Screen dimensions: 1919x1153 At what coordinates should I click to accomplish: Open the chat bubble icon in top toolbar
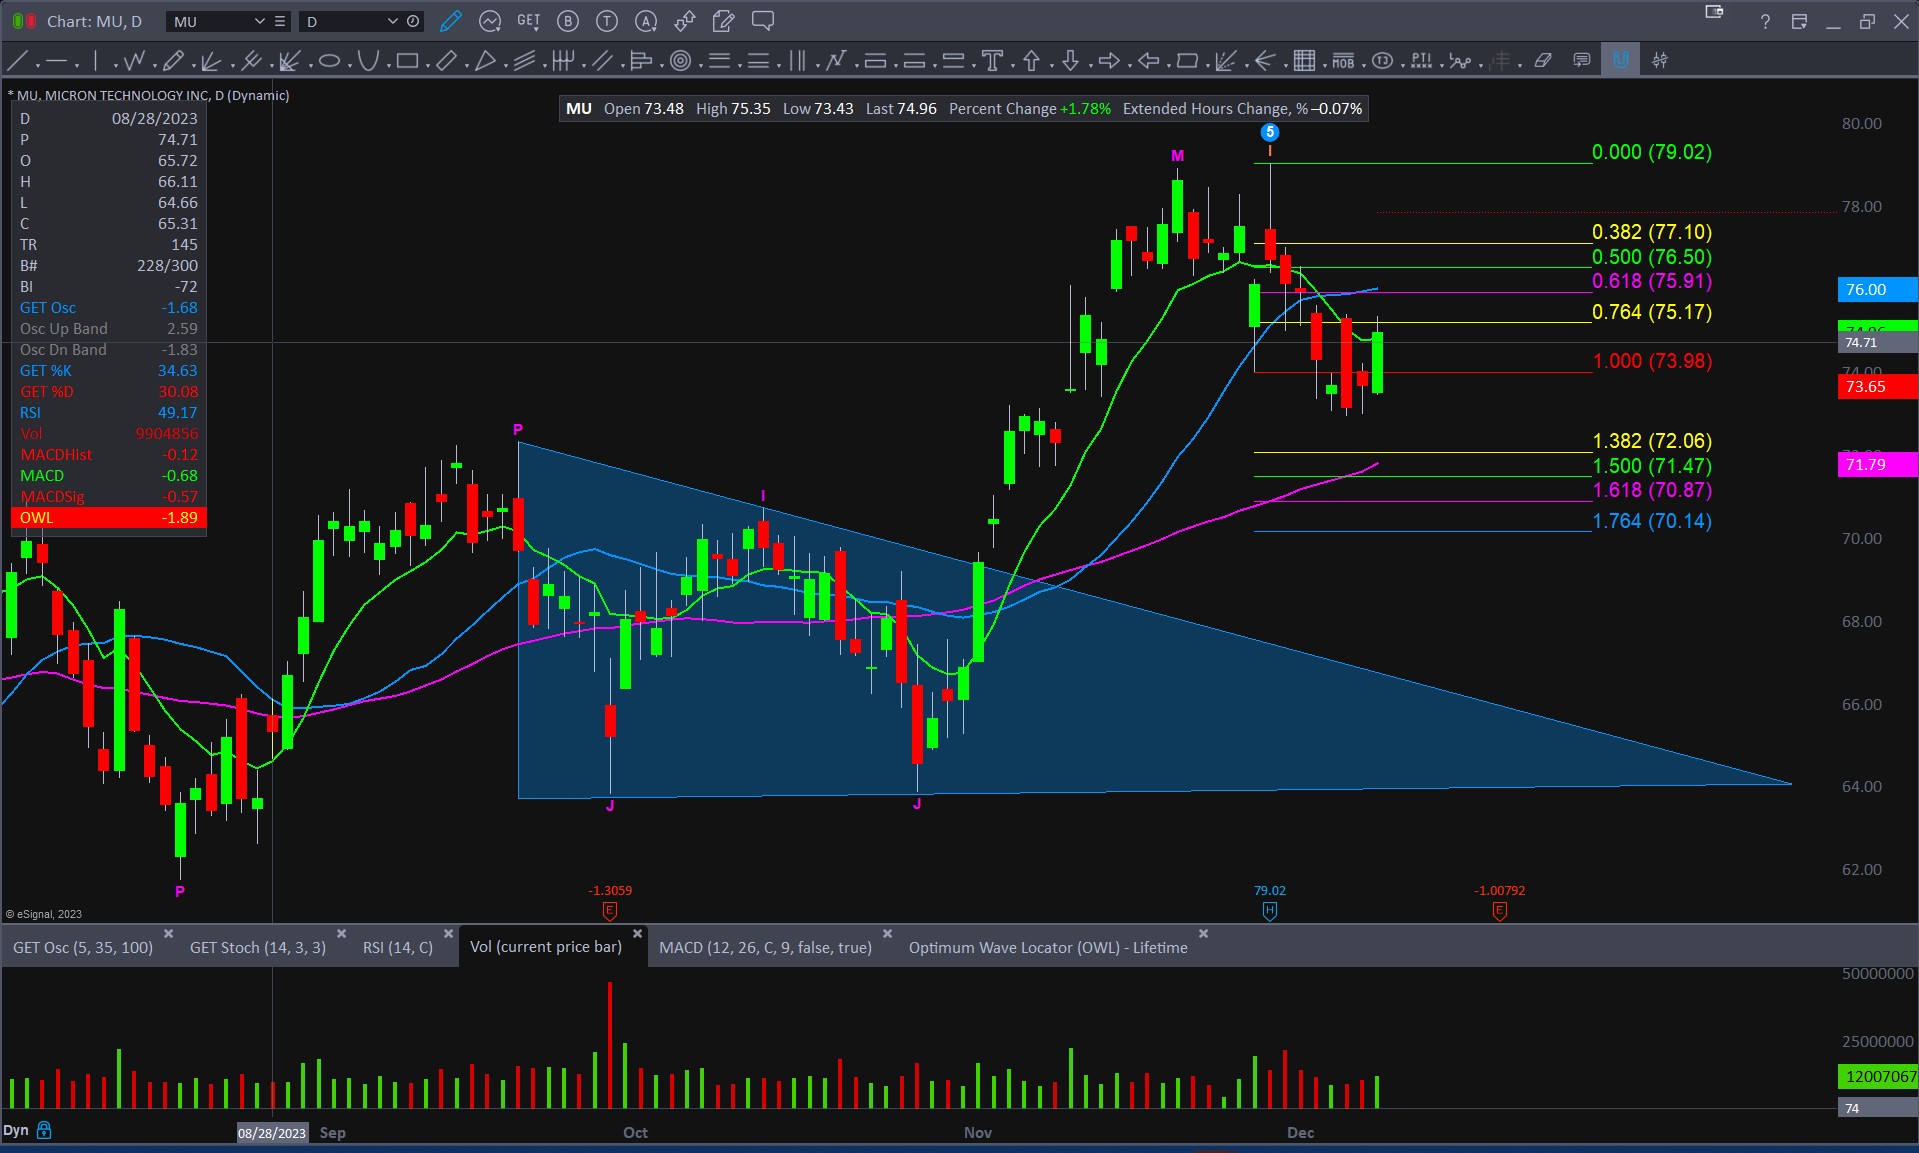(x=763, y=21)
